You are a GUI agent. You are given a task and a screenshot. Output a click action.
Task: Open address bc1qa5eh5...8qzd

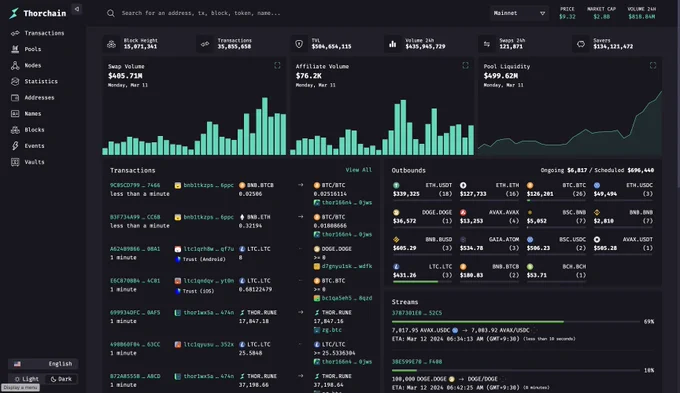pyautogui.click(x=347, y=298)
